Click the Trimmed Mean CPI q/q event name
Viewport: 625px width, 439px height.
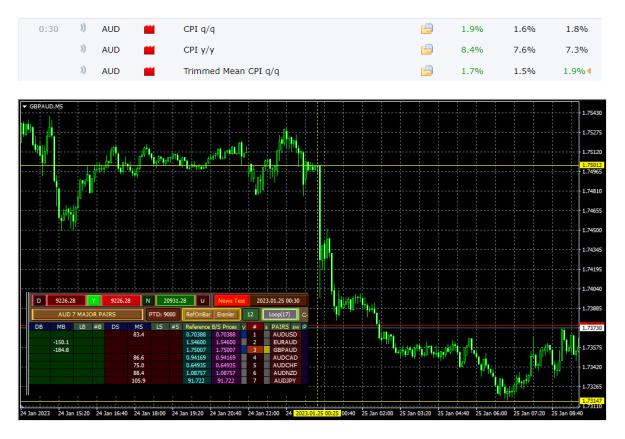coord(231,71)
